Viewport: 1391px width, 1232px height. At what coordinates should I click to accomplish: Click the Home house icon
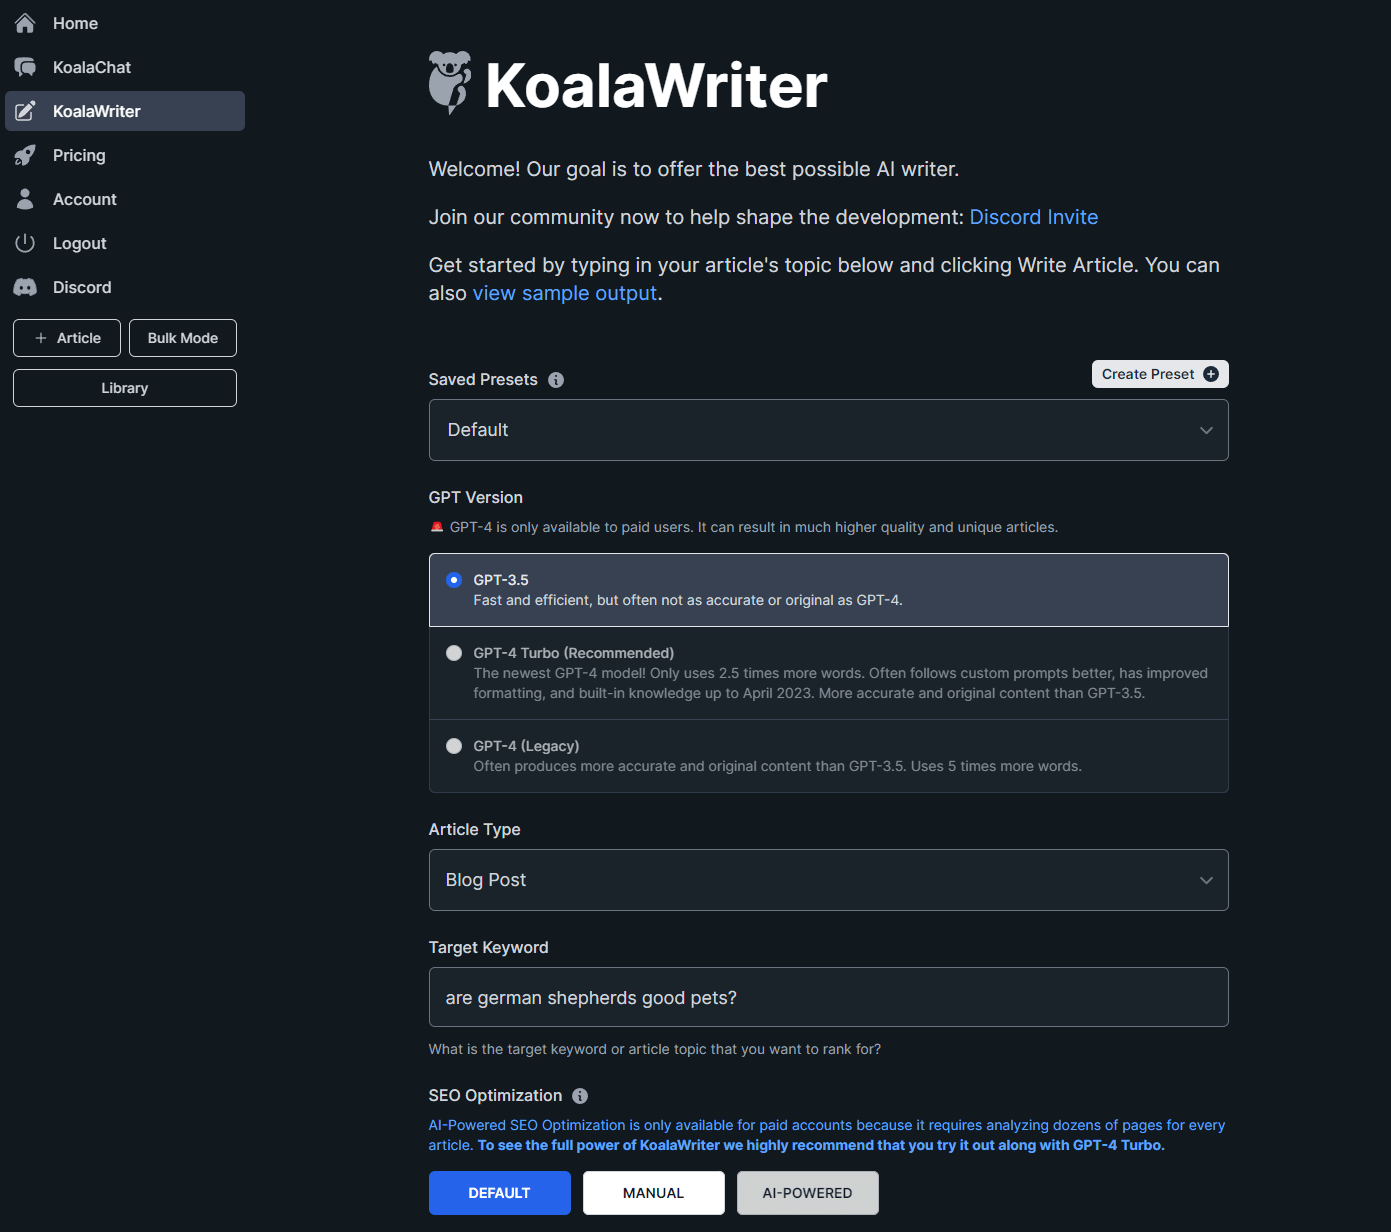tap(25, 23)
